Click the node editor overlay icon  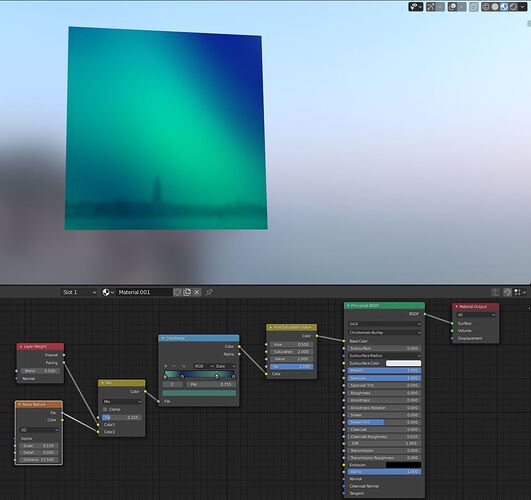click(x=507, y=292)
